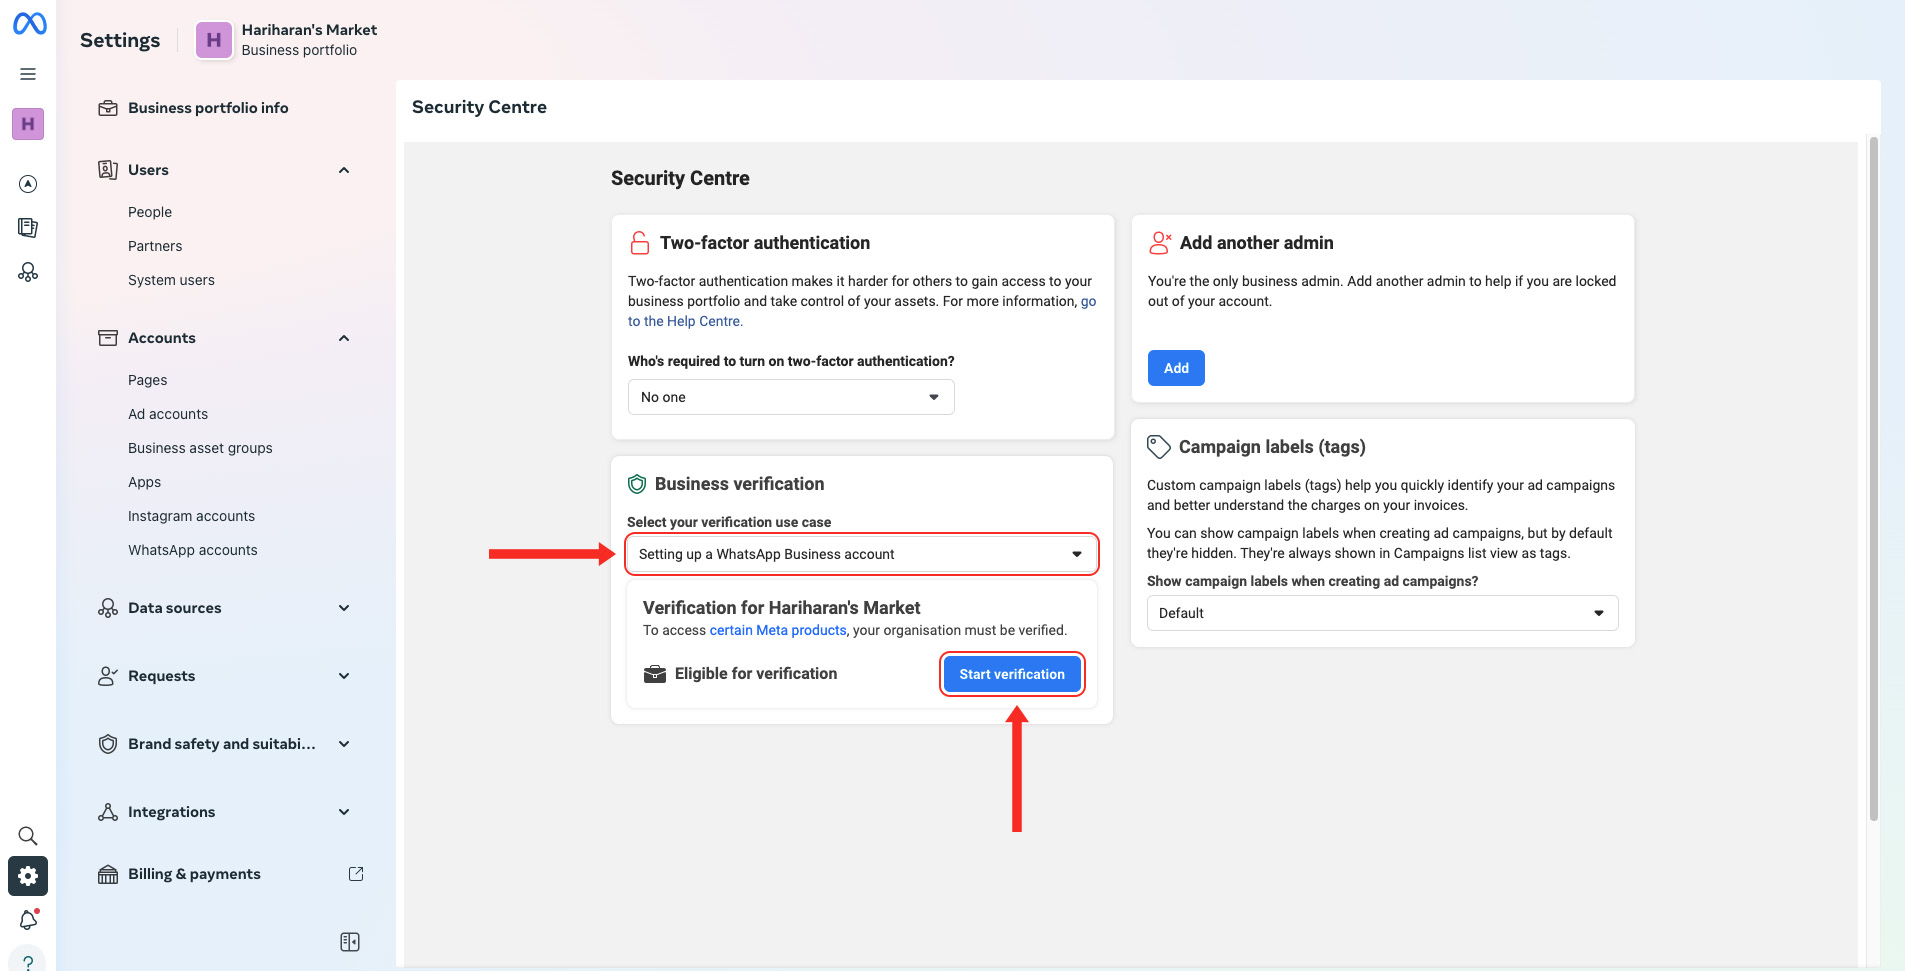Click the Billing external link icon
This screenshot has height=971, width=1905.
(356, 874)
